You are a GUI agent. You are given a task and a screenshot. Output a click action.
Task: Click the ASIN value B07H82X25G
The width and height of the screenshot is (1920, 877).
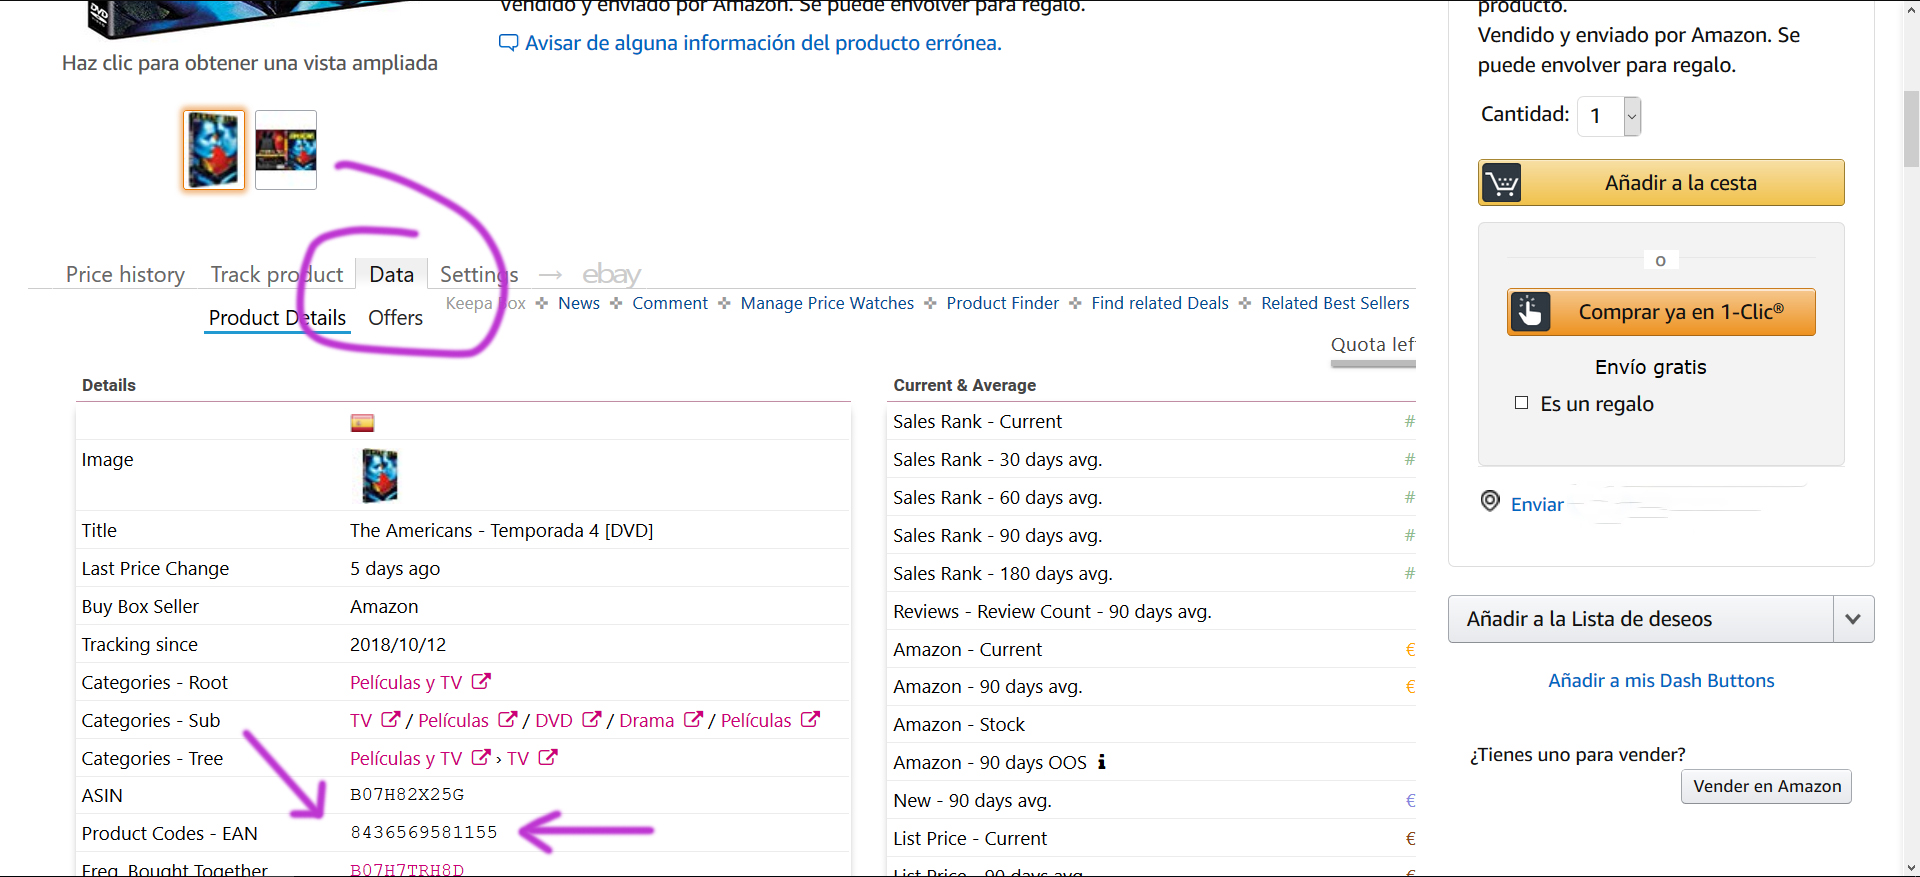tap(407, 795)
